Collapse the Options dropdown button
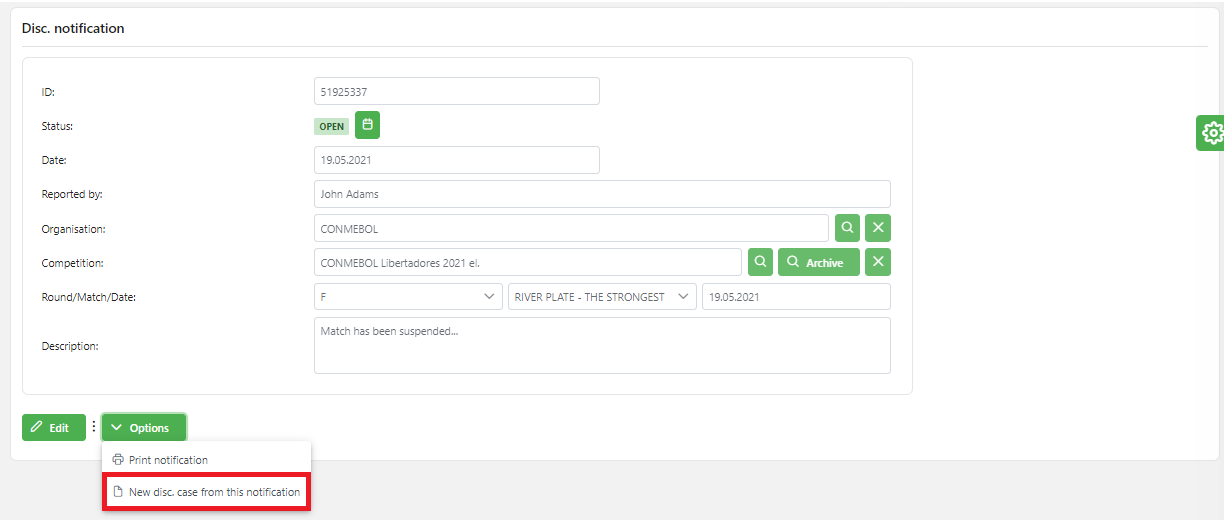The image size is (1224, 520). 143,428
